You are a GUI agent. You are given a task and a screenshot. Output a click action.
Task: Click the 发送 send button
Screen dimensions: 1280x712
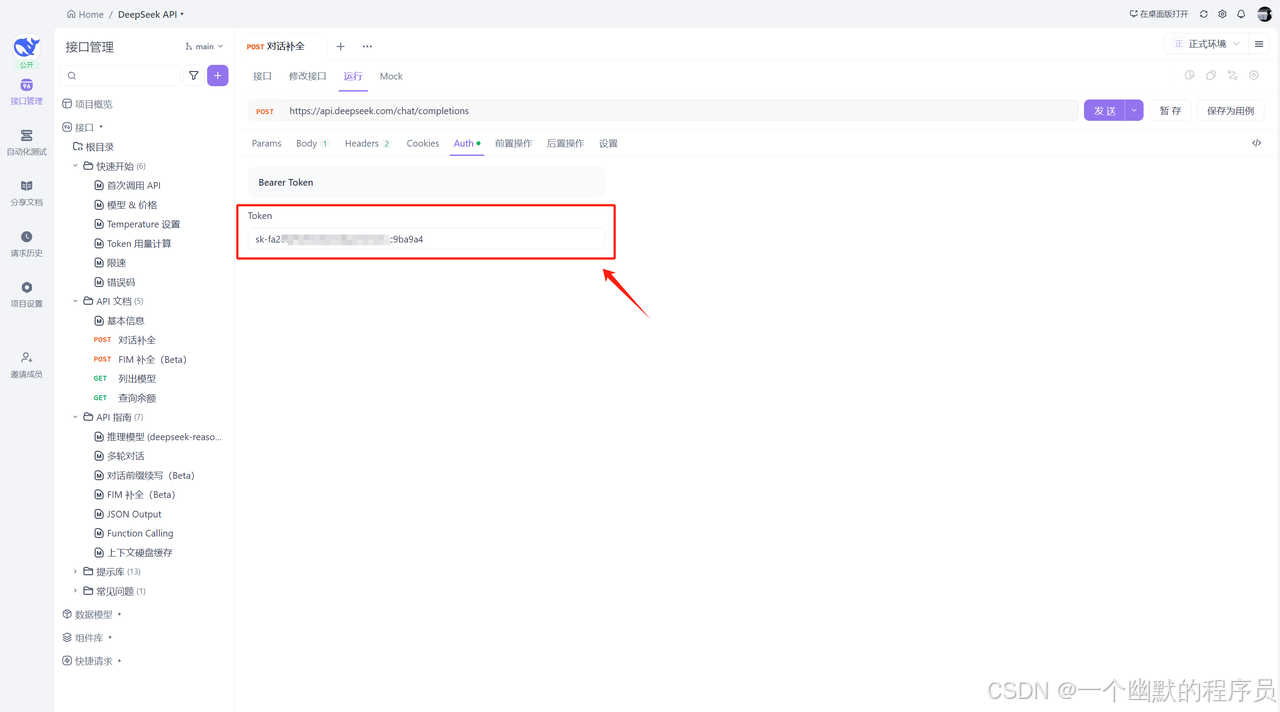[1104, 110]
